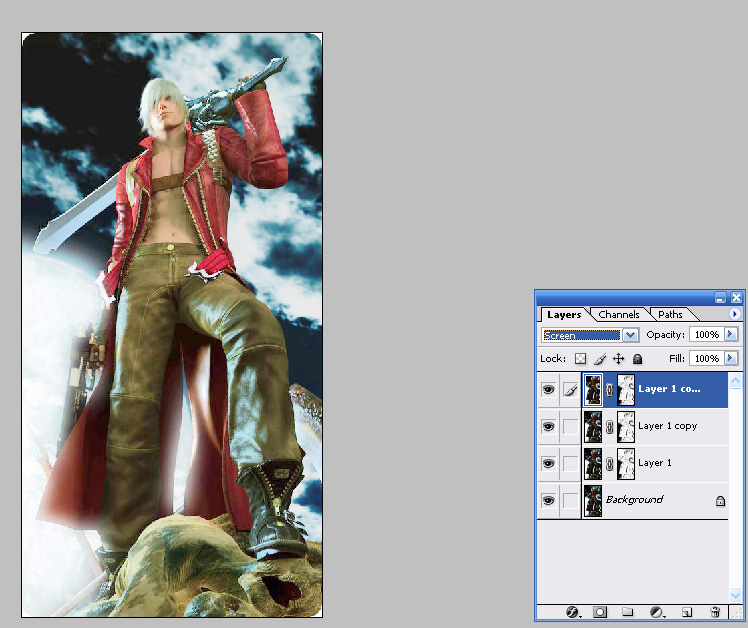The image size is (748, 628).
Task: Click the Lock all padlock icon
Action: point(637,358)
